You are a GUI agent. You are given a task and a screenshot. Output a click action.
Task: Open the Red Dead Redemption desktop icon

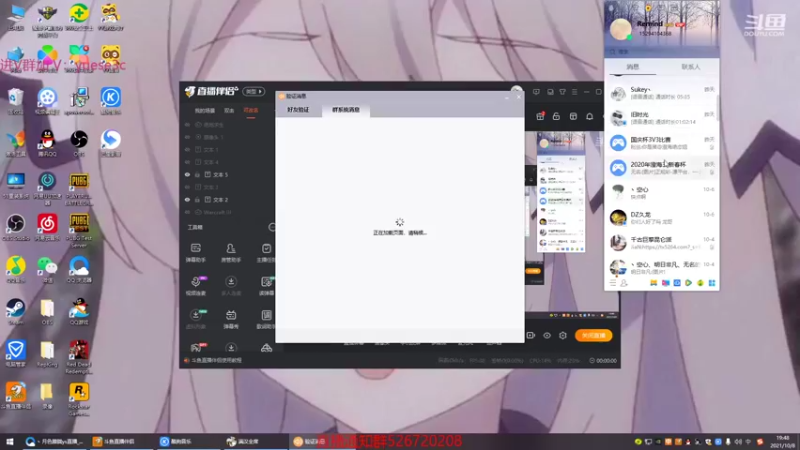[79, 357]
